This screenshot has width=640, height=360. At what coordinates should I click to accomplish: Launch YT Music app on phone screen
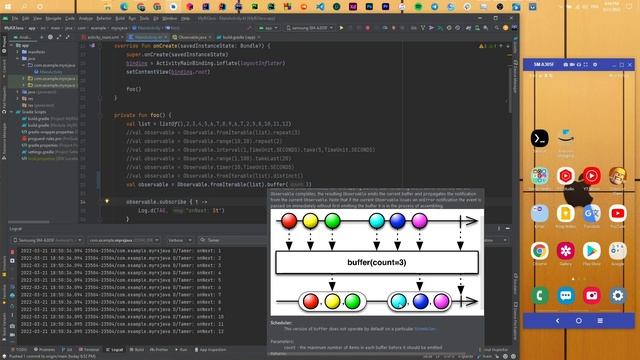pos(592,176)
